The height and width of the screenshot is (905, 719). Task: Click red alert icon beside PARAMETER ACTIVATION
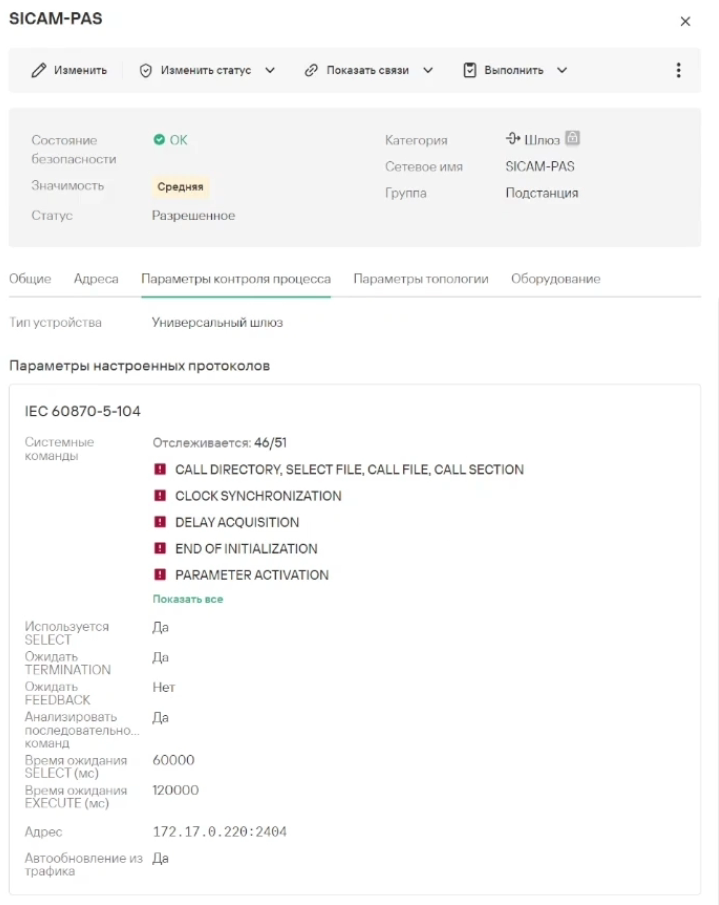coord(159,575)
